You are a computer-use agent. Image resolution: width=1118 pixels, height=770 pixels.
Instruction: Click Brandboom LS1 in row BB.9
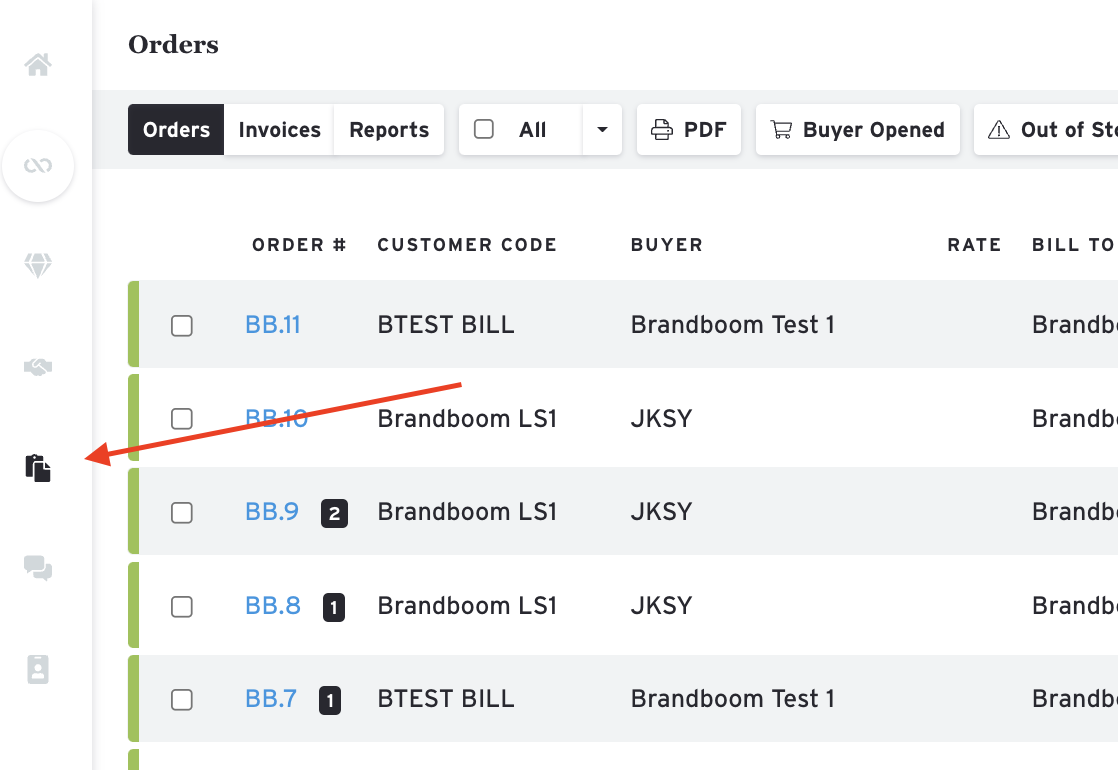coord(467,512)
